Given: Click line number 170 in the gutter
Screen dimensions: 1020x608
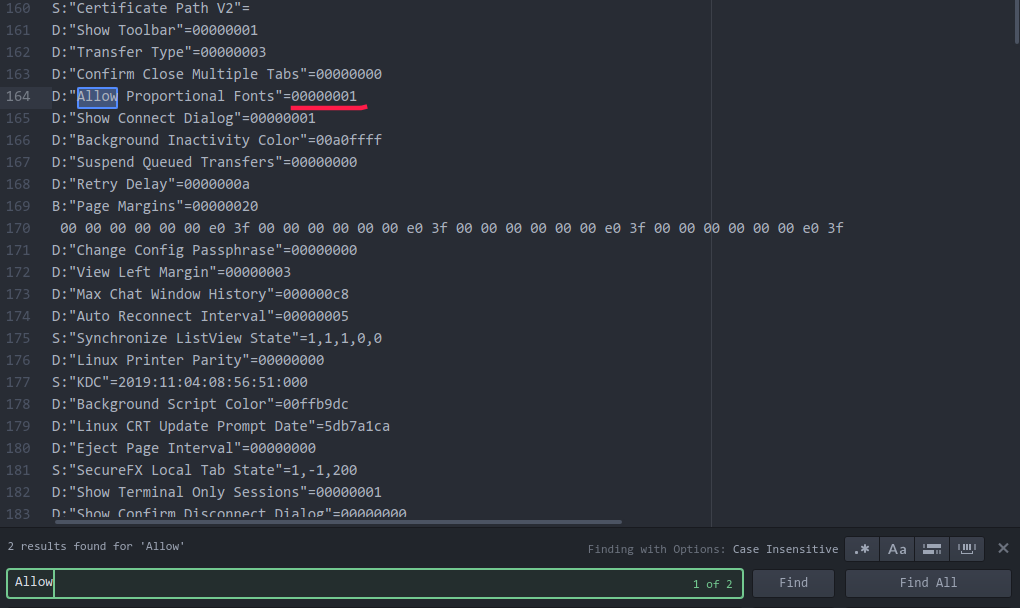Looking at the screenshot, I should [x=17, y=228].
